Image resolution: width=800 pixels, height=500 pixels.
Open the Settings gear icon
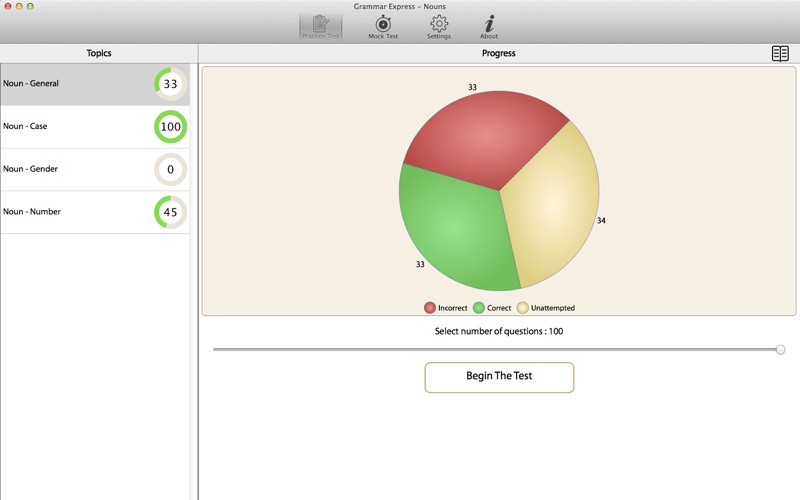(439, 27)
